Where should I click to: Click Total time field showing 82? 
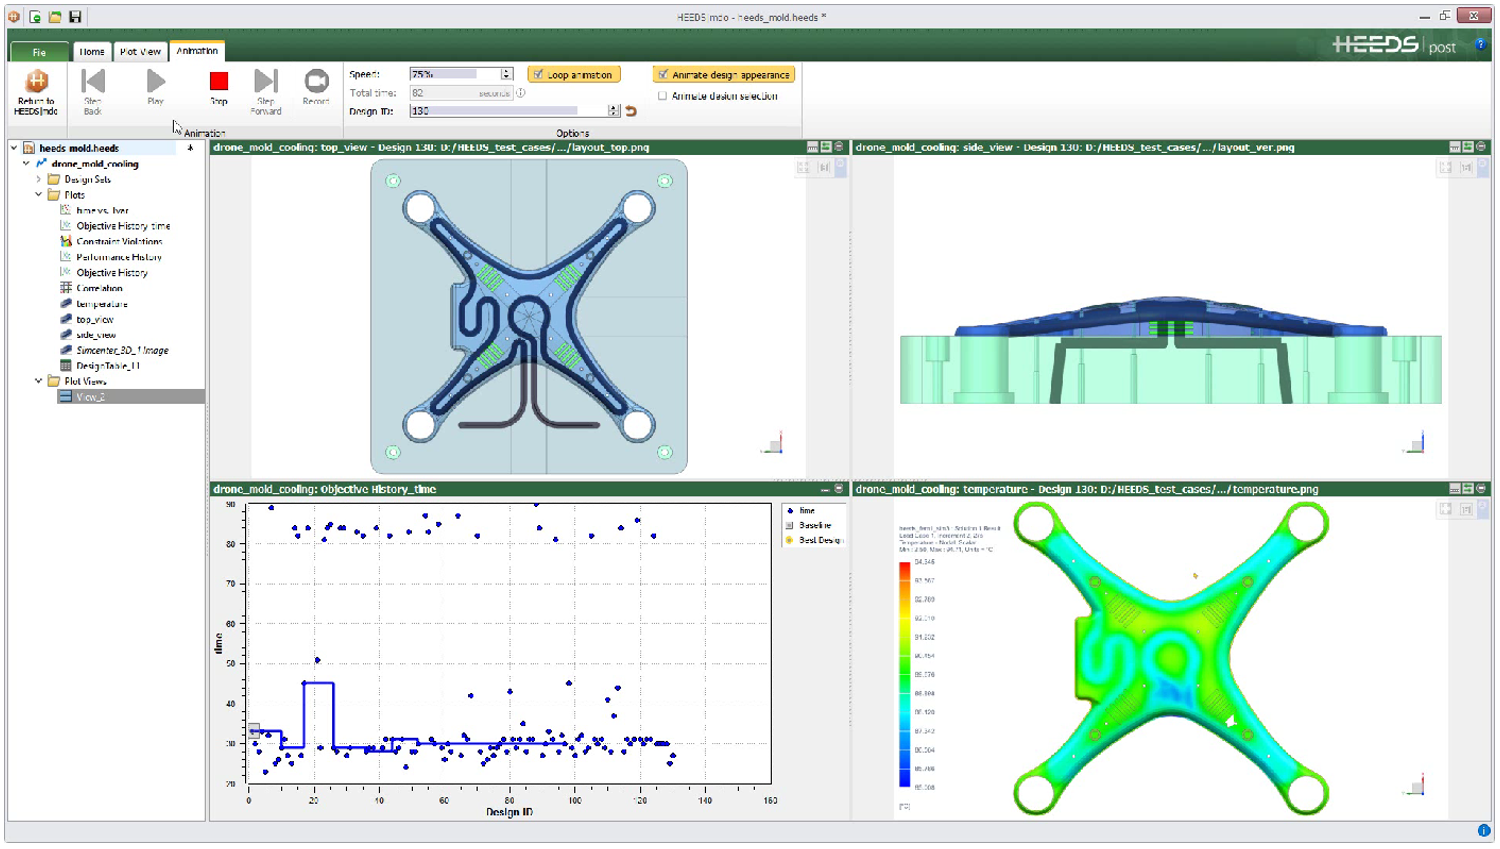[461, 93]
